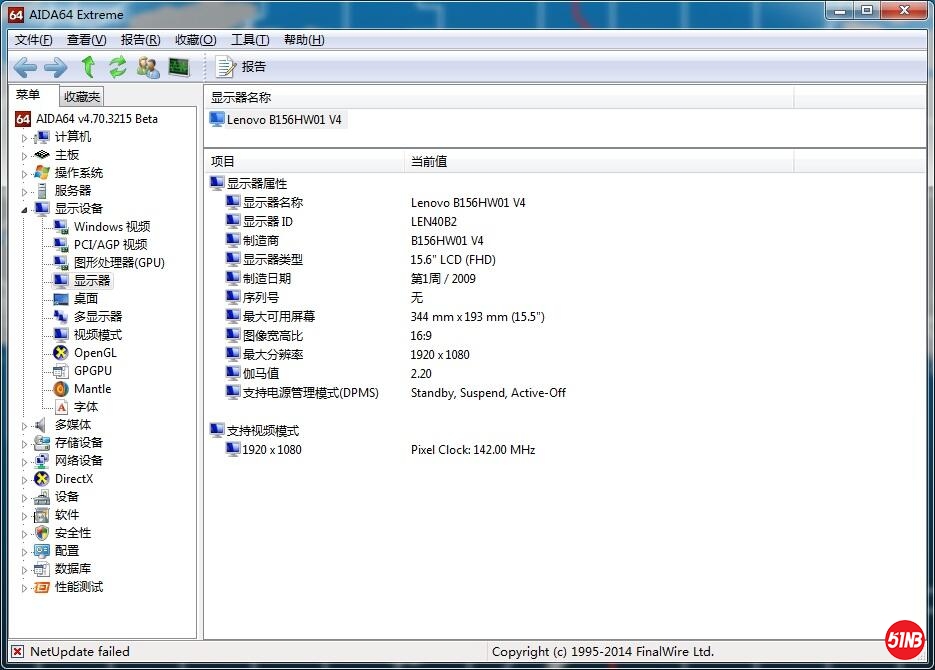Open the system monitor graph icon
This screenshot has width=935, height=670.
(x=179, y=67)
